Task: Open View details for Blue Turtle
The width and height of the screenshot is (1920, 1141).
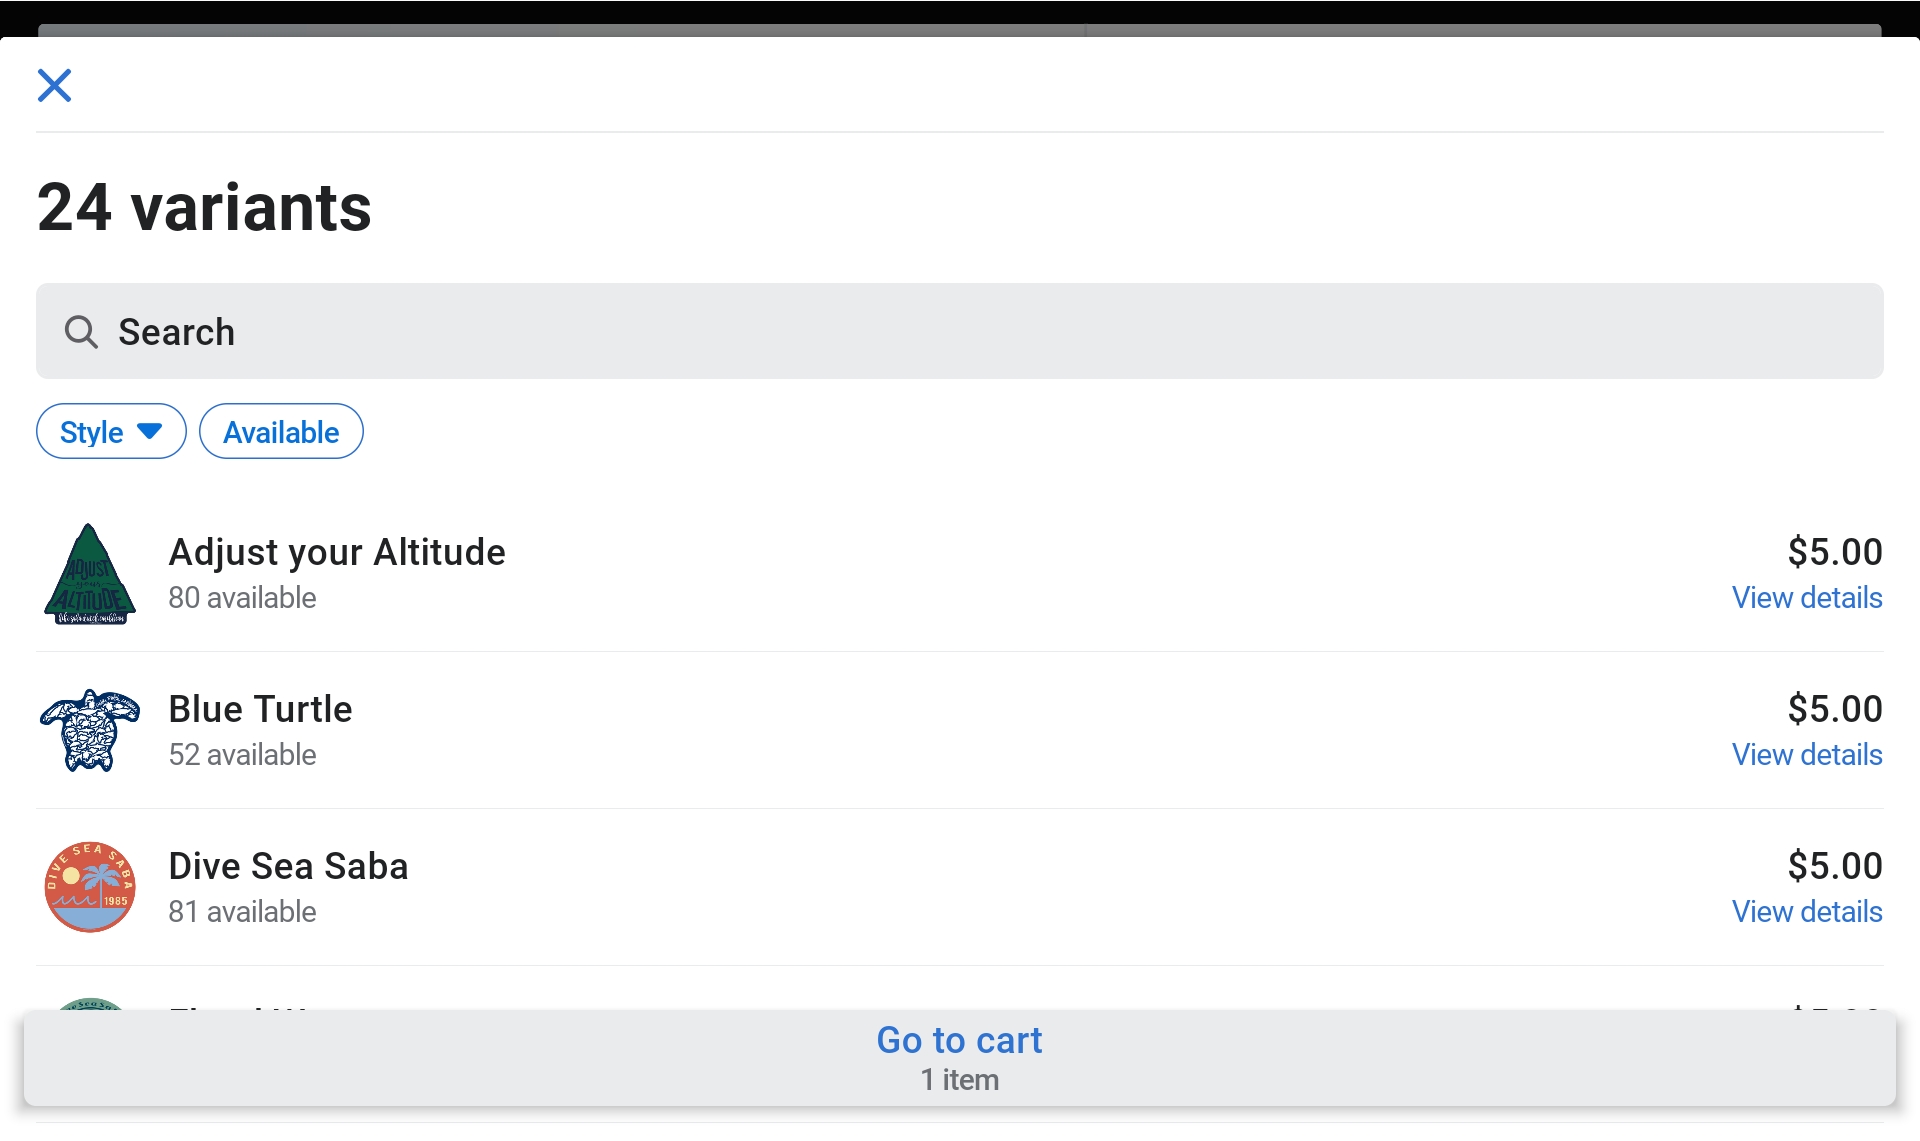Action: (x=1806, y=755)
